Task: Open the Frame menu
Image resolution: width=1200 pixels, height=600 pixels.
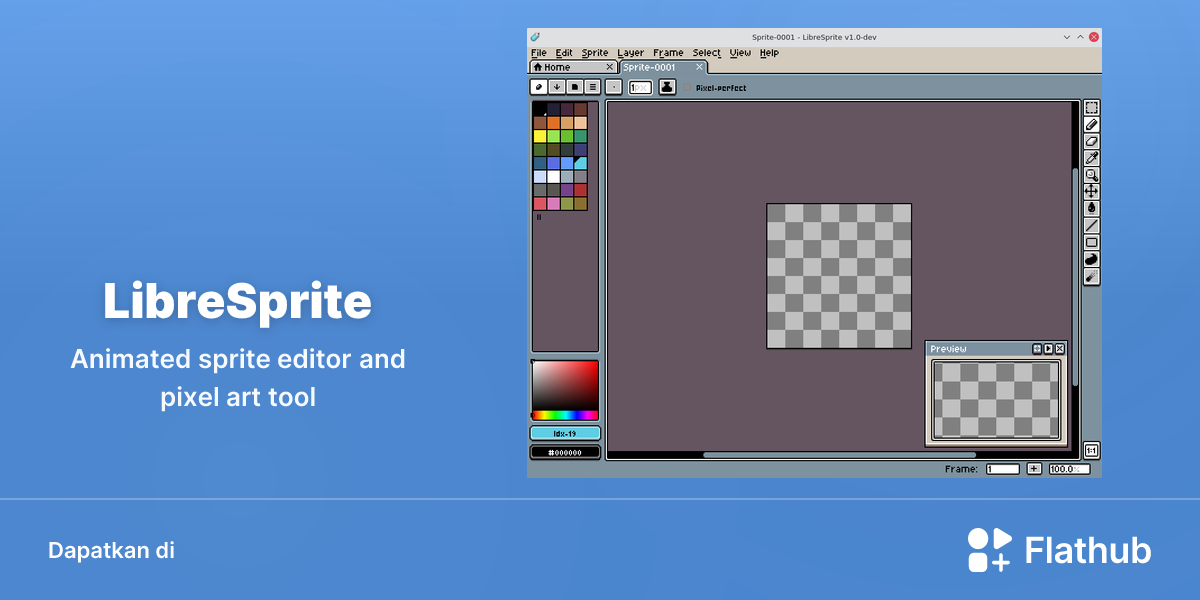Action: click(x=668, y=53)
